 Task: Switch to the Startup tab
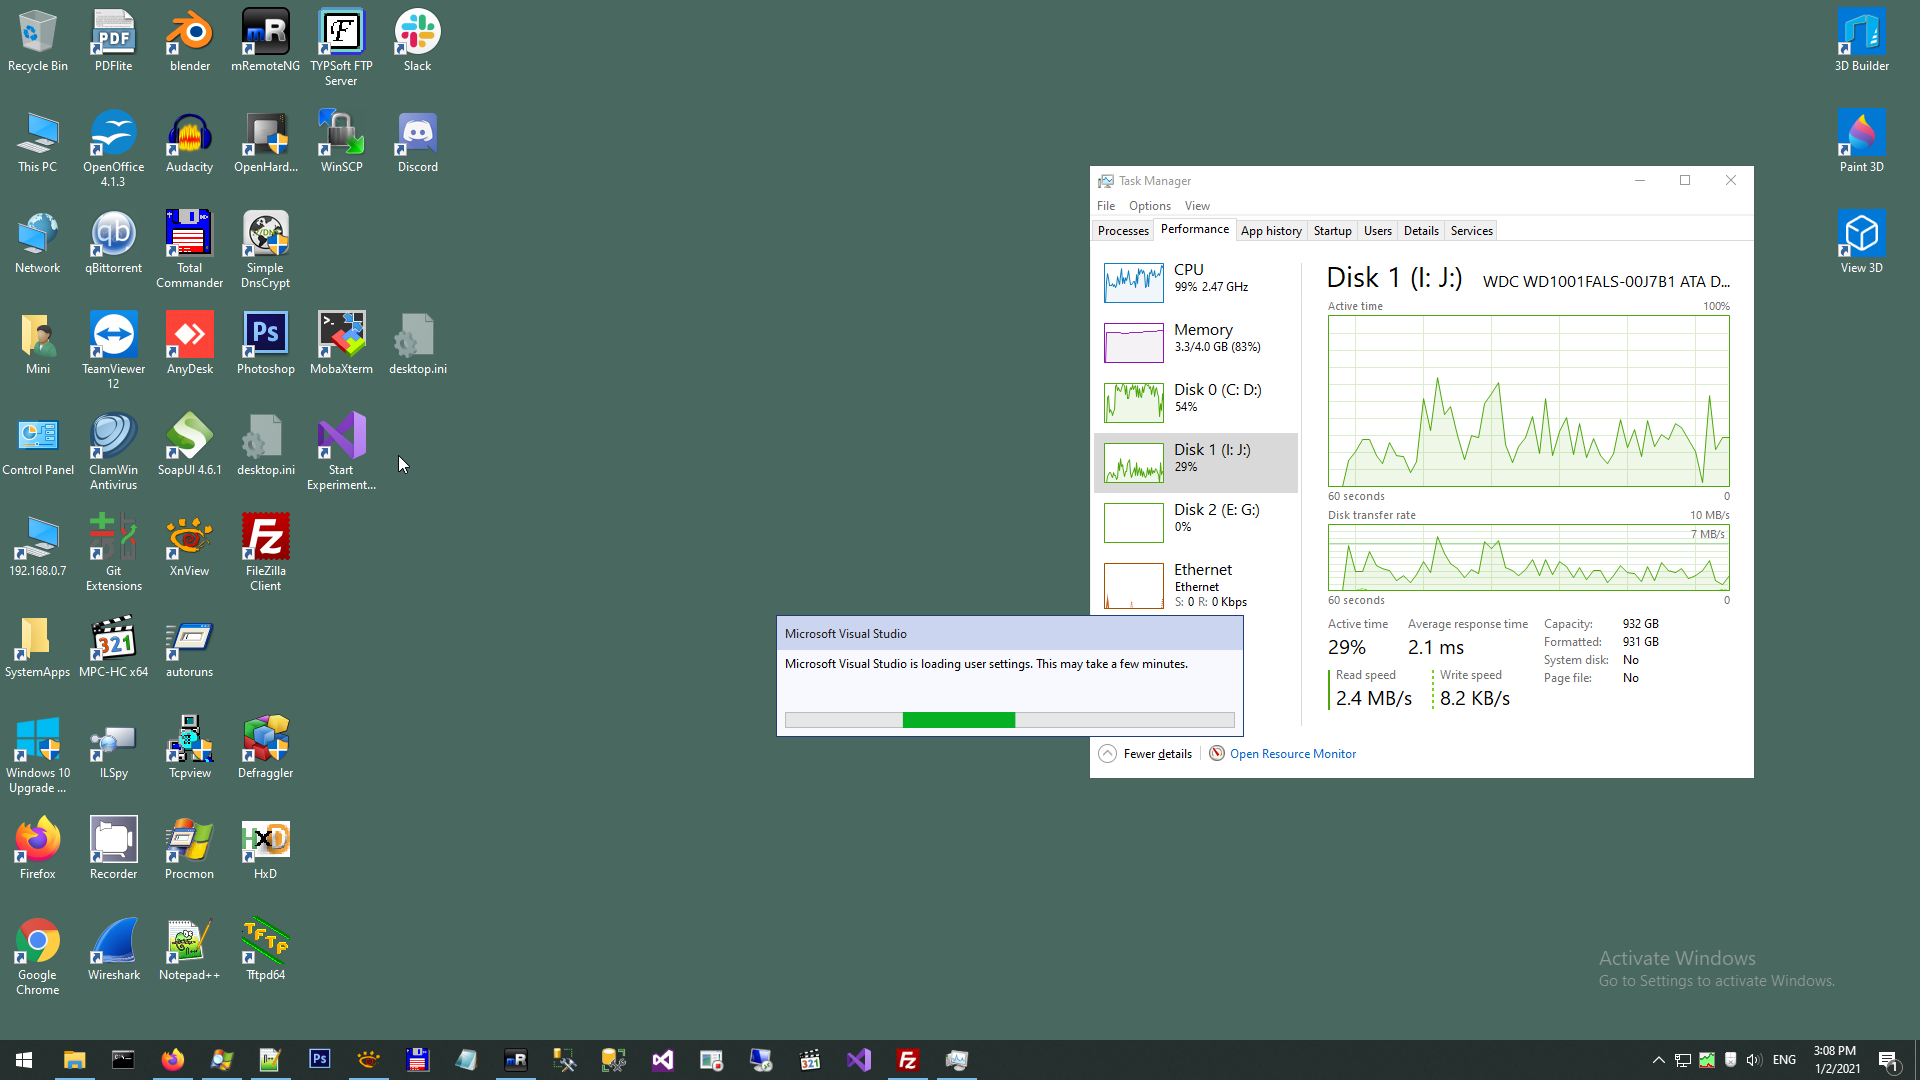point(1332,231)
